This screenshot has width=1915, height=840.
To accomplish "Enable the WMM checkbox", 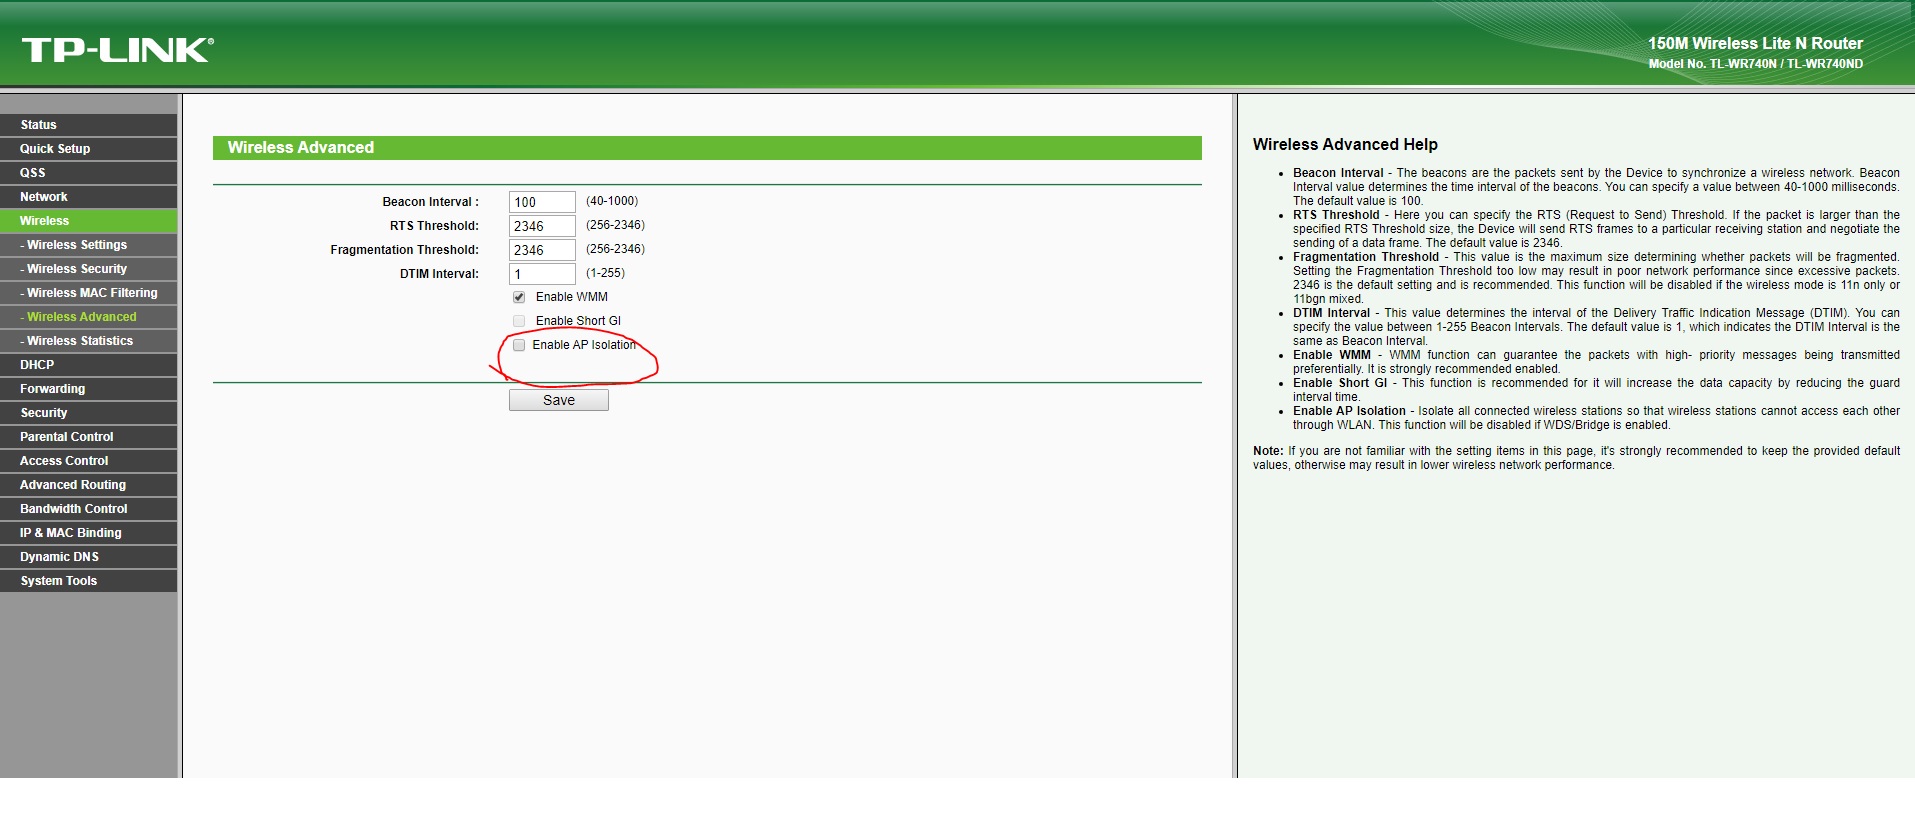I will click(x=519, y=297).
